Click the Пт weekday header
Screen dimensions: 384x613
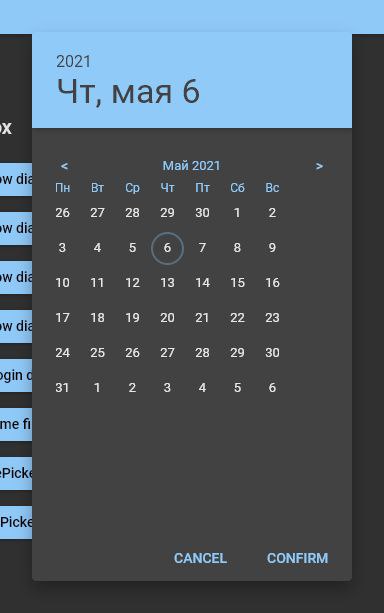pyautogui.click(x=202, y=188)
